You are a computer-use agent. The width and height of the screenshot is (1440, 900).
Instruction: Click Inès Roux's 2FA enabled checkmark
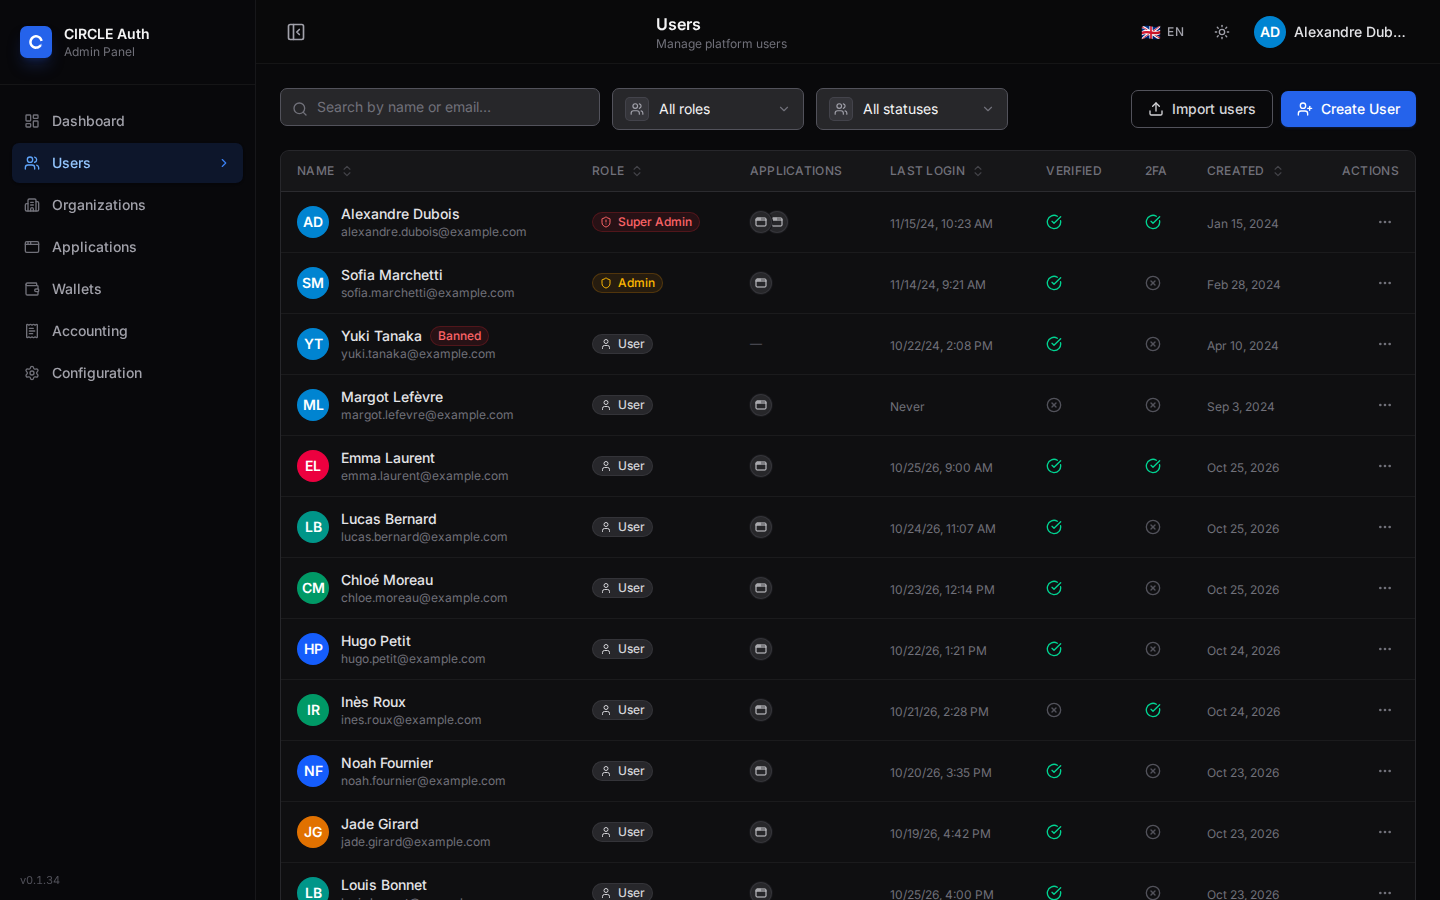[x=1153, y=710]
